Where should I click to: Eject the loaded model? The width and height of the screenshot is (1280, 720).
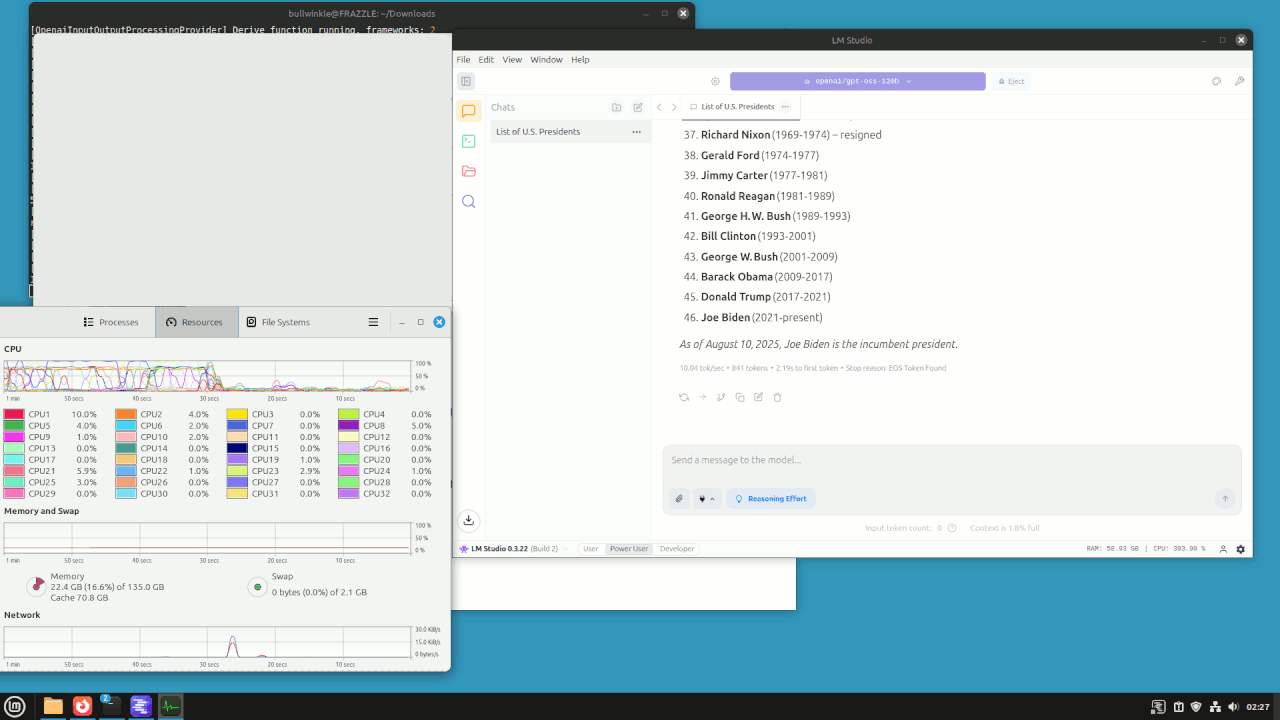[x=1010, y=81]
